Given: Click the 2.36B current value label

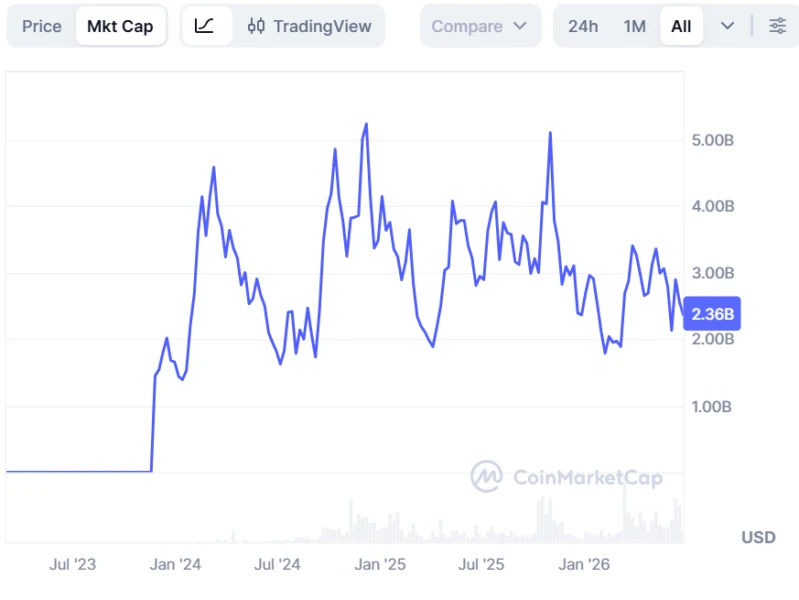Looking at the screenshot, I should pyautogui.click(x=712, y=314).
